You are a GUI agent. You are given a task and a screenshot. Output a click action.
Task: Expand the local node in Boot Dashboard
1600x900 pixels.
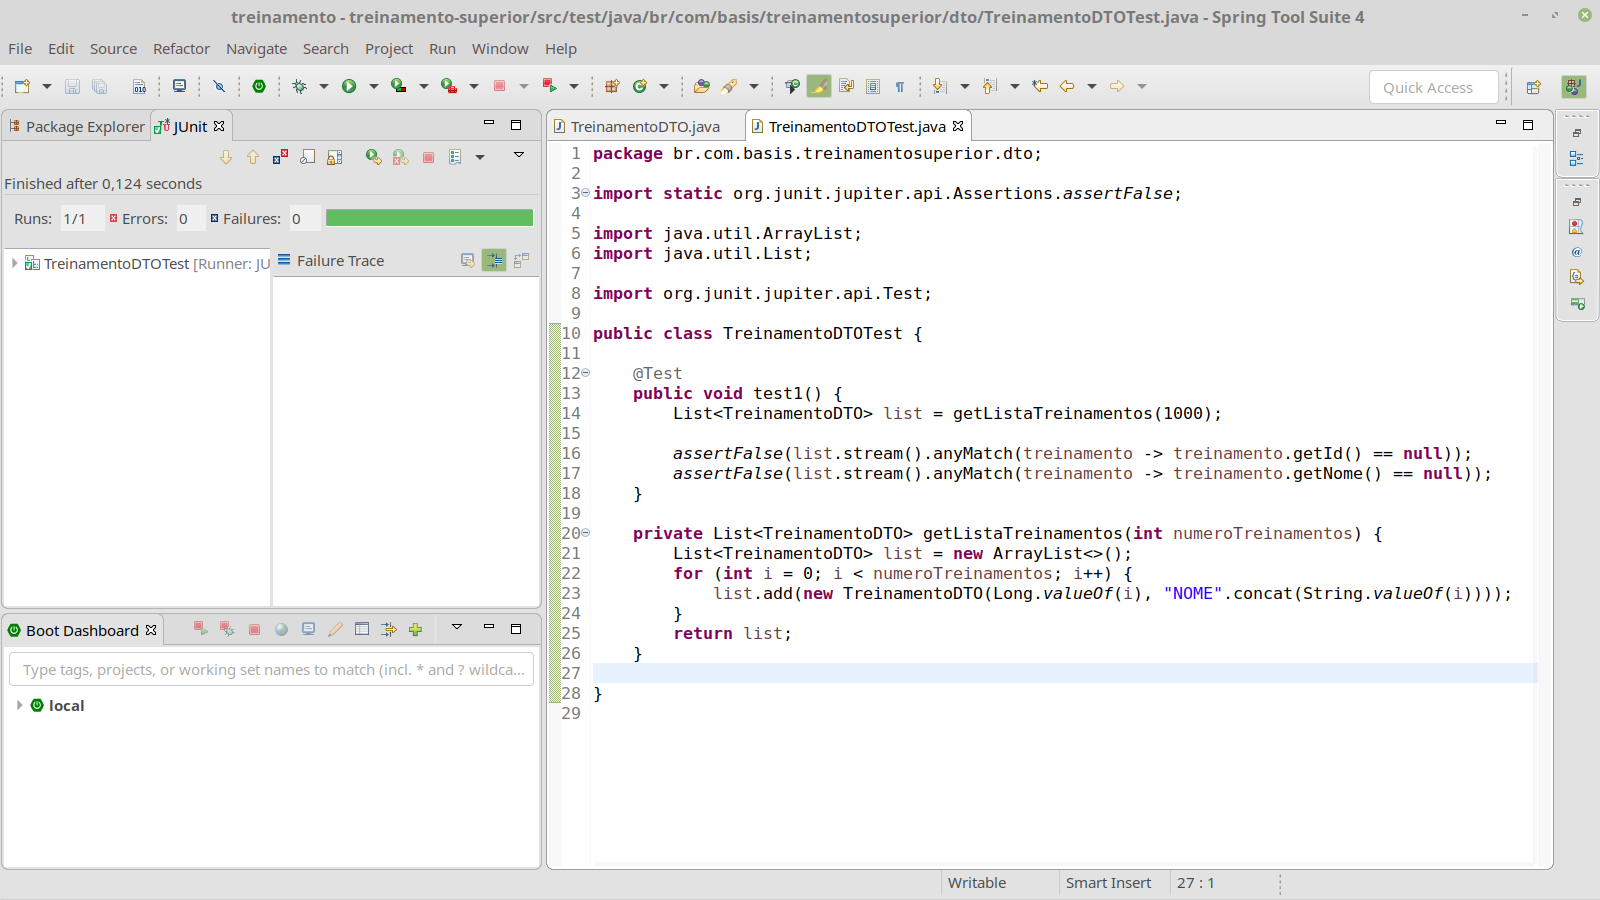coord(19,705)
